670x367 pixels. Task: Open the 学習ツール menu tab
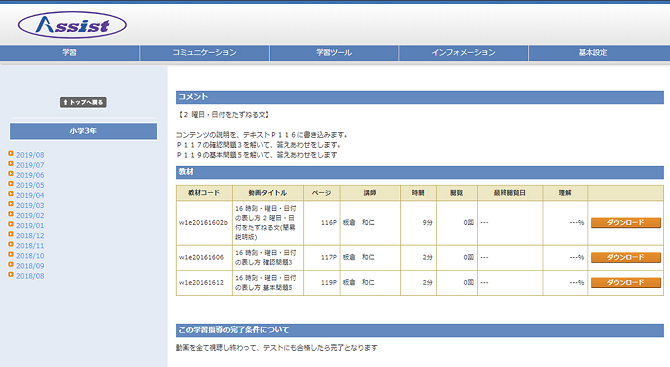click(334, 53)
